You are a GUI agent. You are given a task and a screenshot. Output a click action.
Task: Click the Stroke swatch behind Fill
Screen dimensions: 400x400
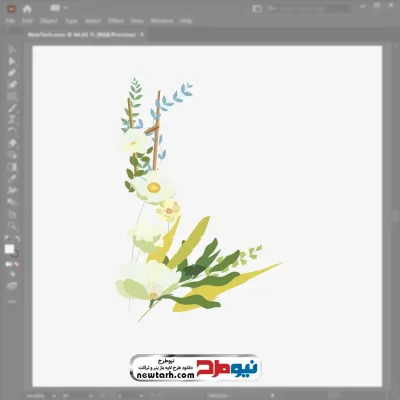[x=16, y=254]
